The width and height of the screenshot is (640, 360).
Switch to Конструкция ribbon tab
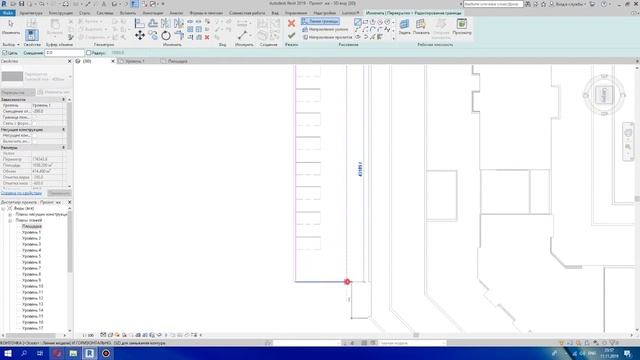(x=60, y=13)
